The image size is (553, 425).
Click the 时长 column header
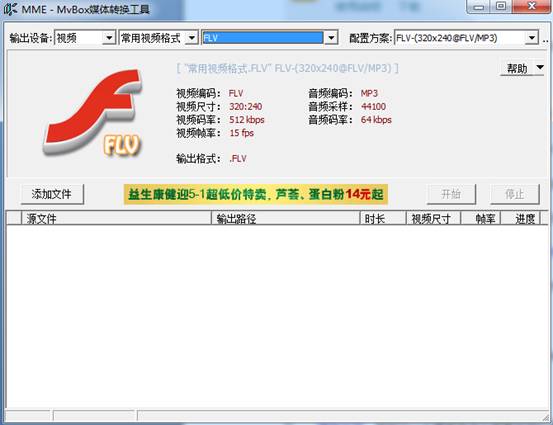click(x=383, y=219)
